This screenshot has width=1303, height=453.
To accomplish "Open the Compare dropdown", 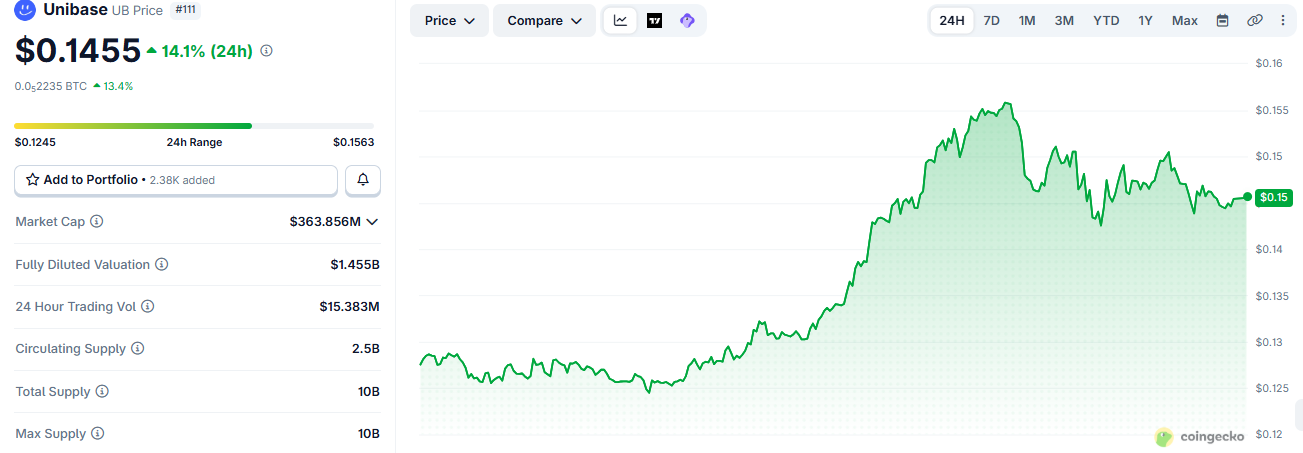I will click(x=544, y=20).
